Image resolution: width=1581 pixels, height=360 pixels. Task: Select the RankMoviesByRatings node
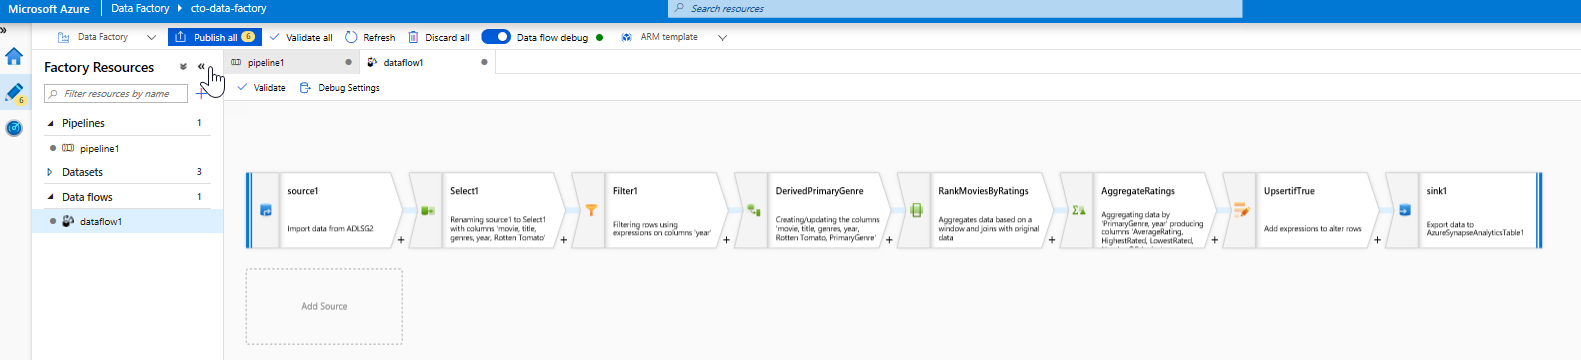[x=976, y=210]
